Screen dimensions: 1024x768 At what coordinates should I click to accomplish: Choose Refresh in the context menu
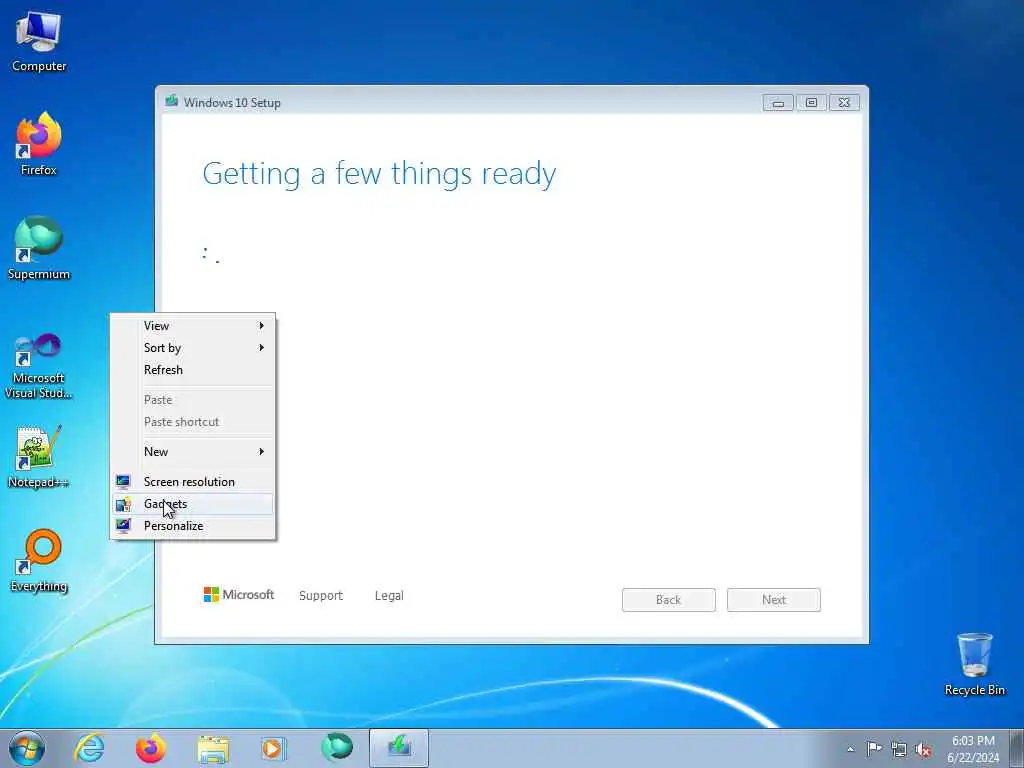193,370
